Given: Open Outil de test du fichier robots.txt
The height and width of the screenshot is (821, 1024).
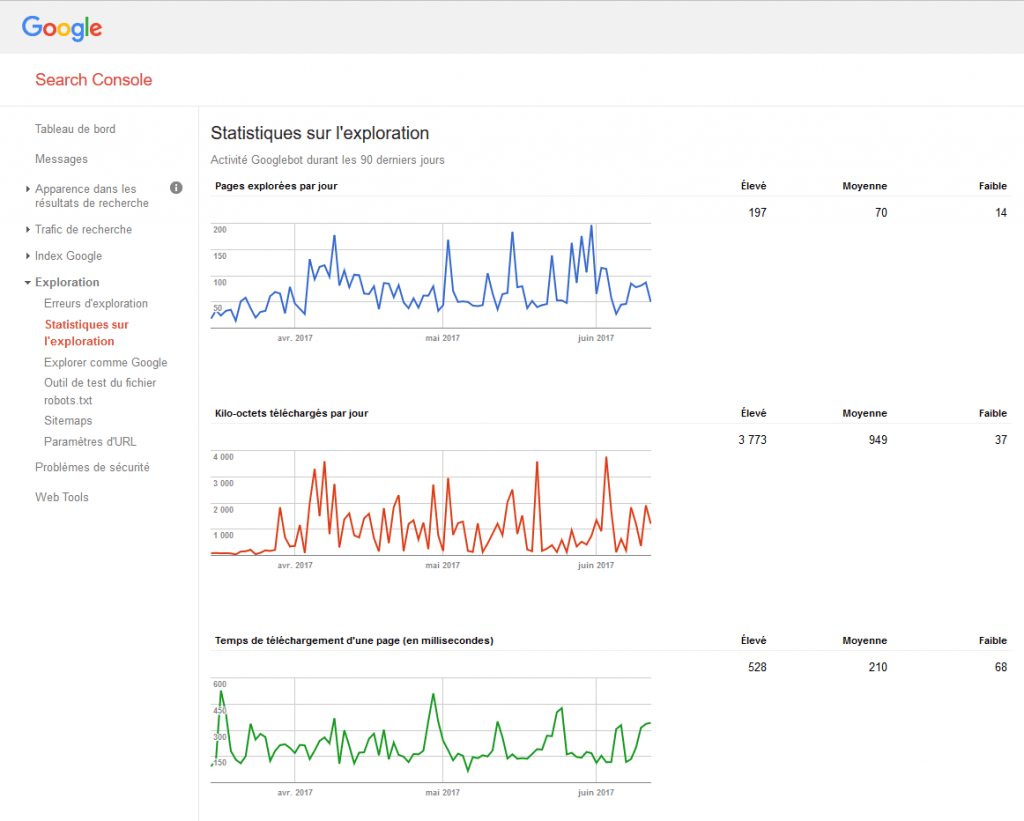Looking at the screenshot, I should tap(100, 391).
